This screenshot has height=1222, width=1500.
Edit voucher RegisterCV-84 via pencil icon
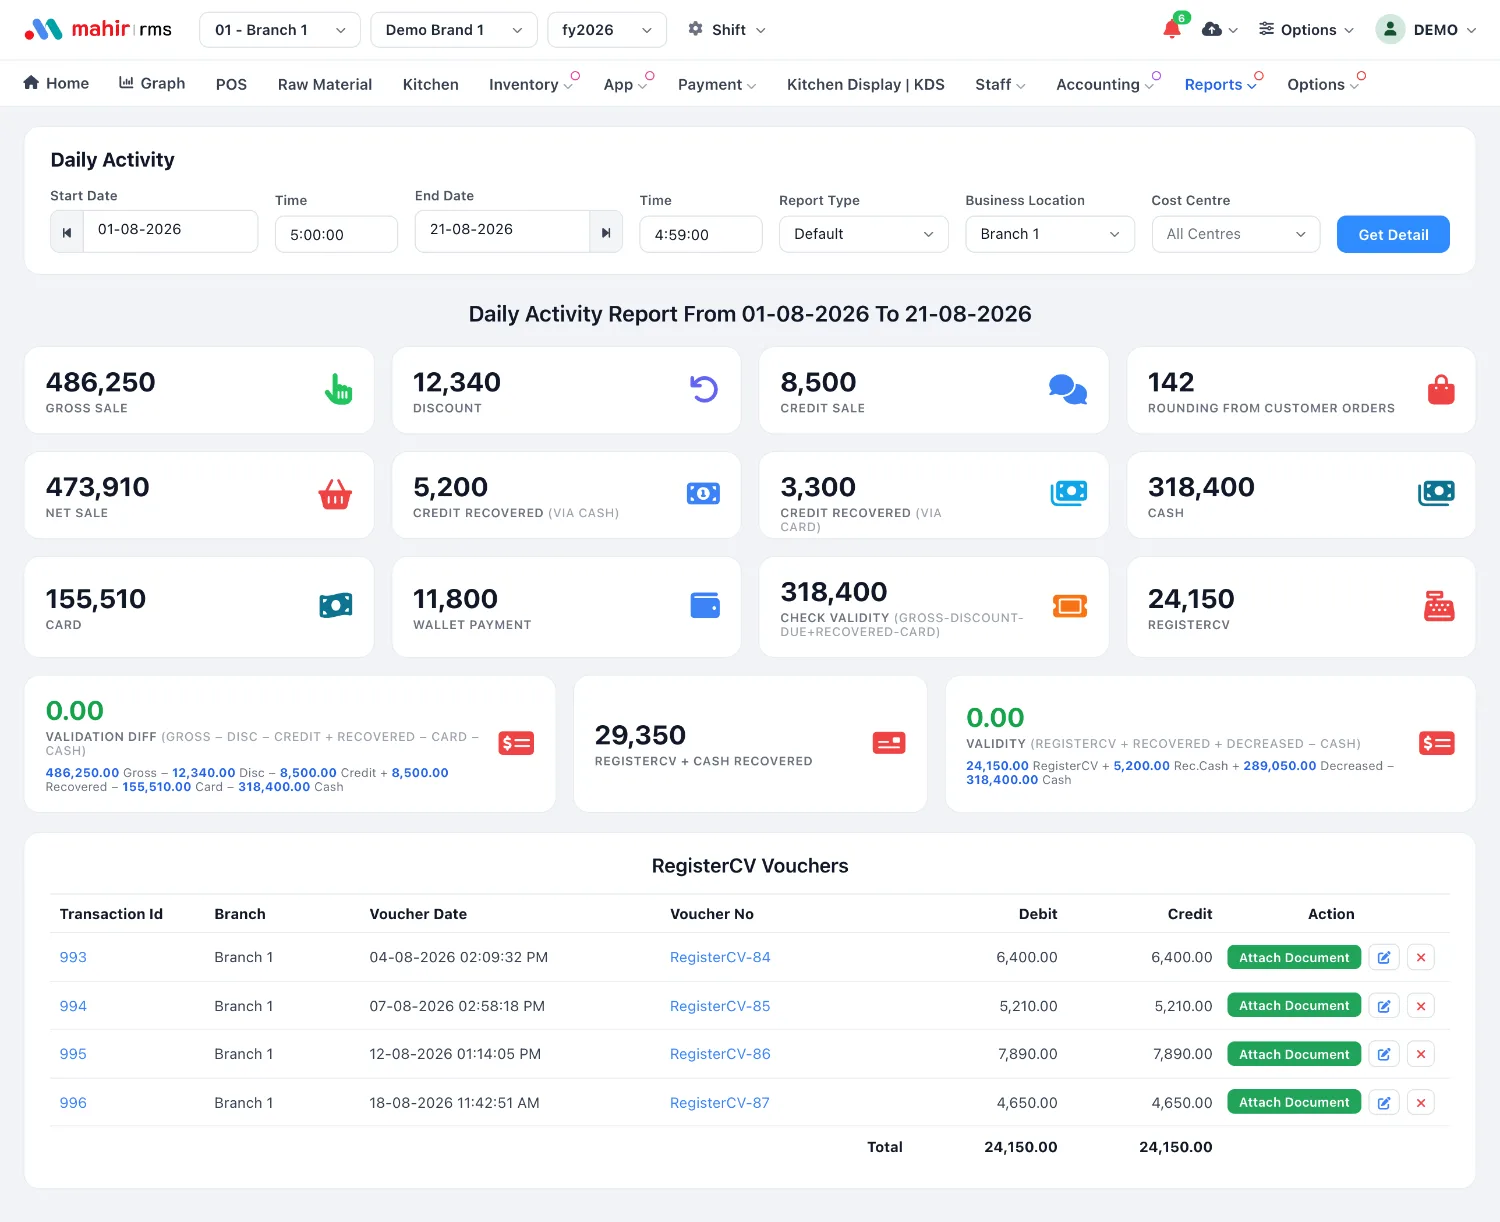point(1384,958)
